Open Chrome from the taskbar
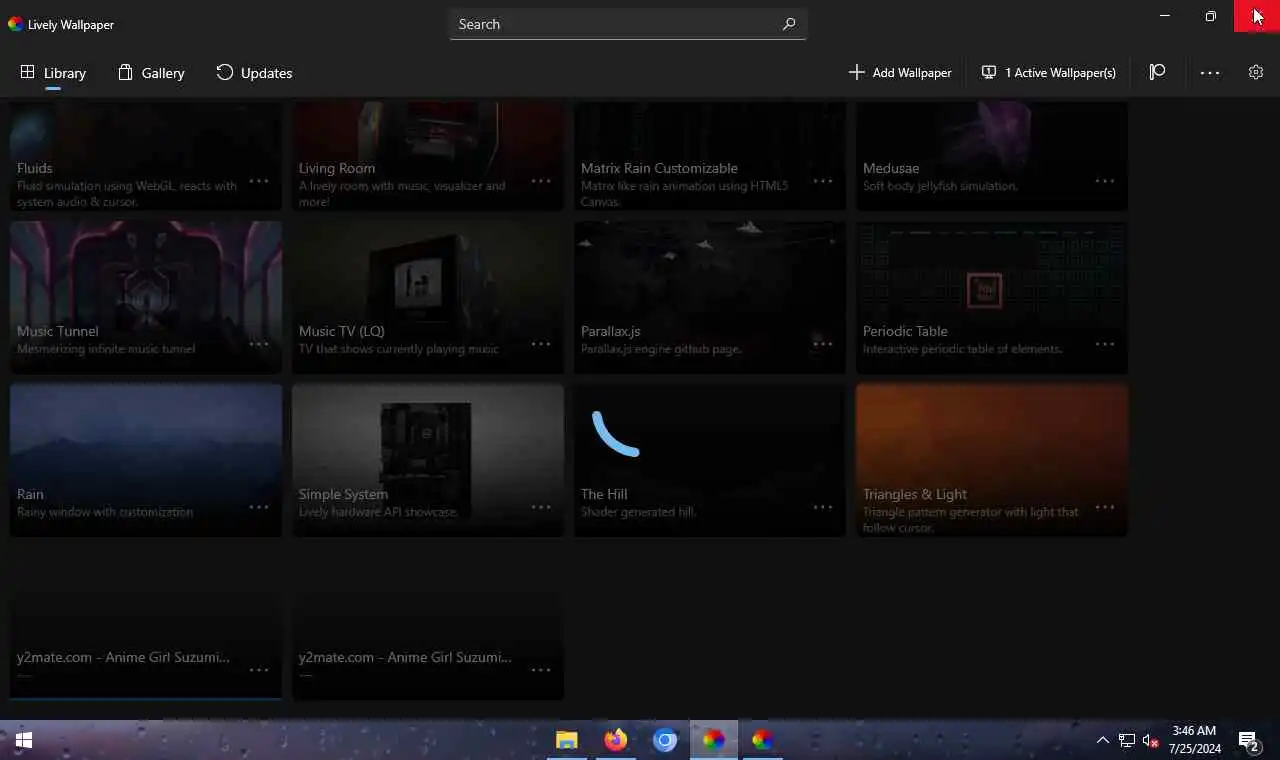The height and width of the screenshot is (760, 1280). [665, 740]
